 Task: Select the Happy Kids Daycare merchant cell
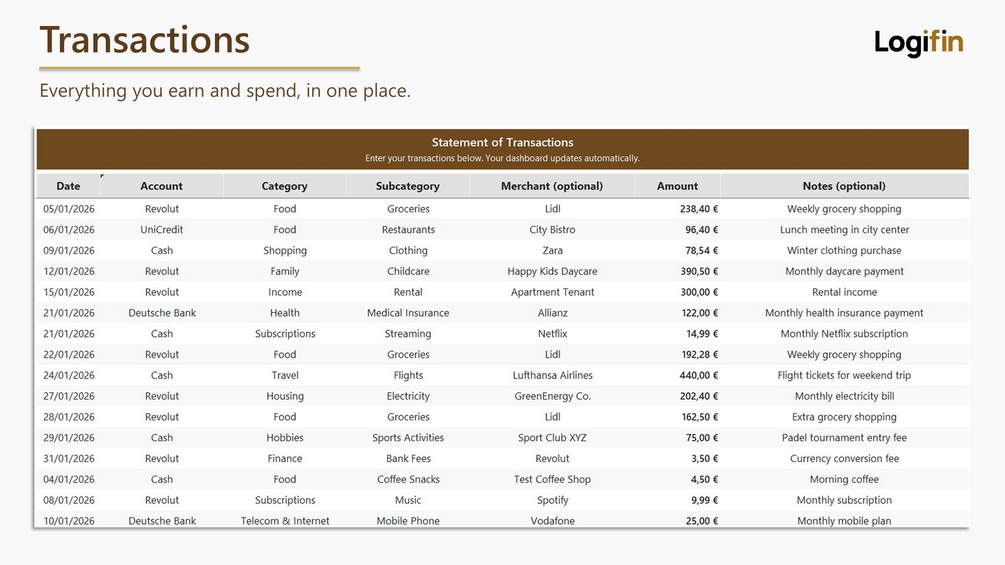point(552,271)
